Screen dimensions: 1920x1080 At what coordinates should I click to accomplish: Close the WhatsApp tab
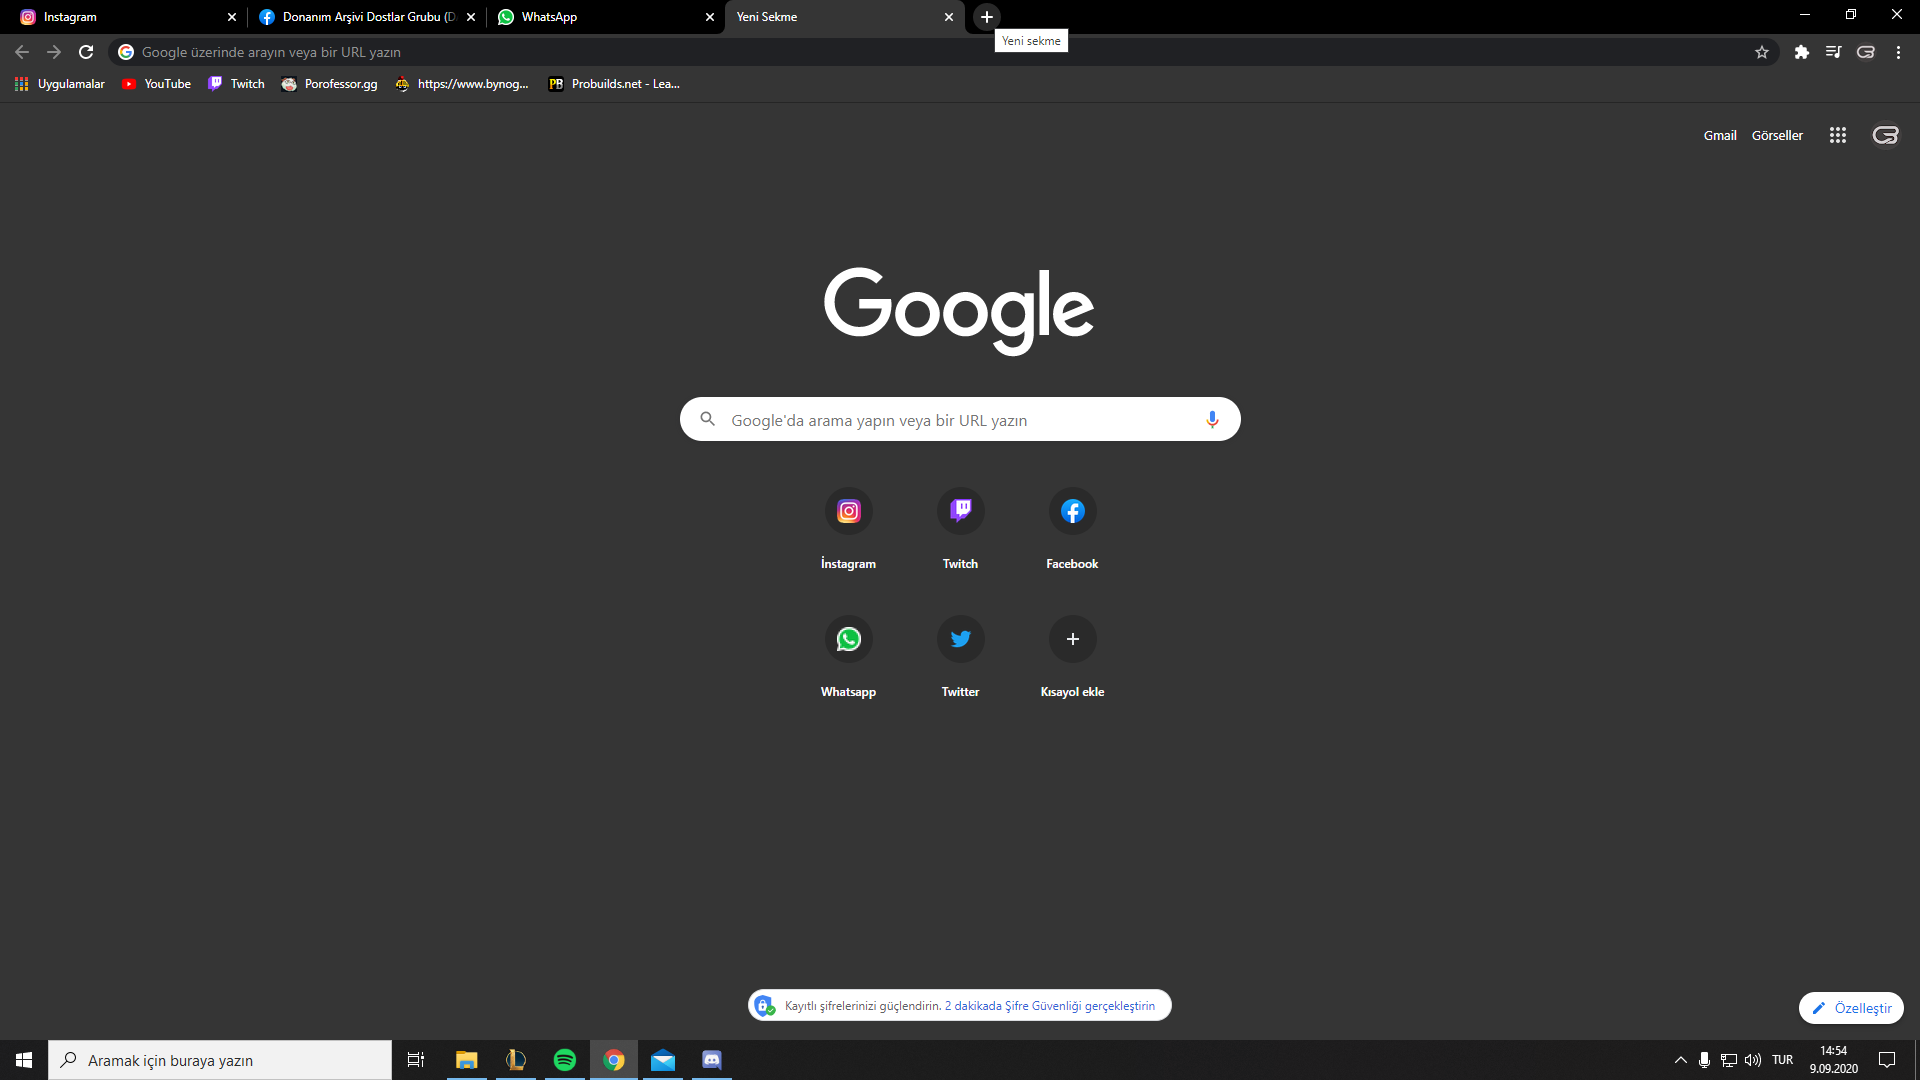pos(710,17)
